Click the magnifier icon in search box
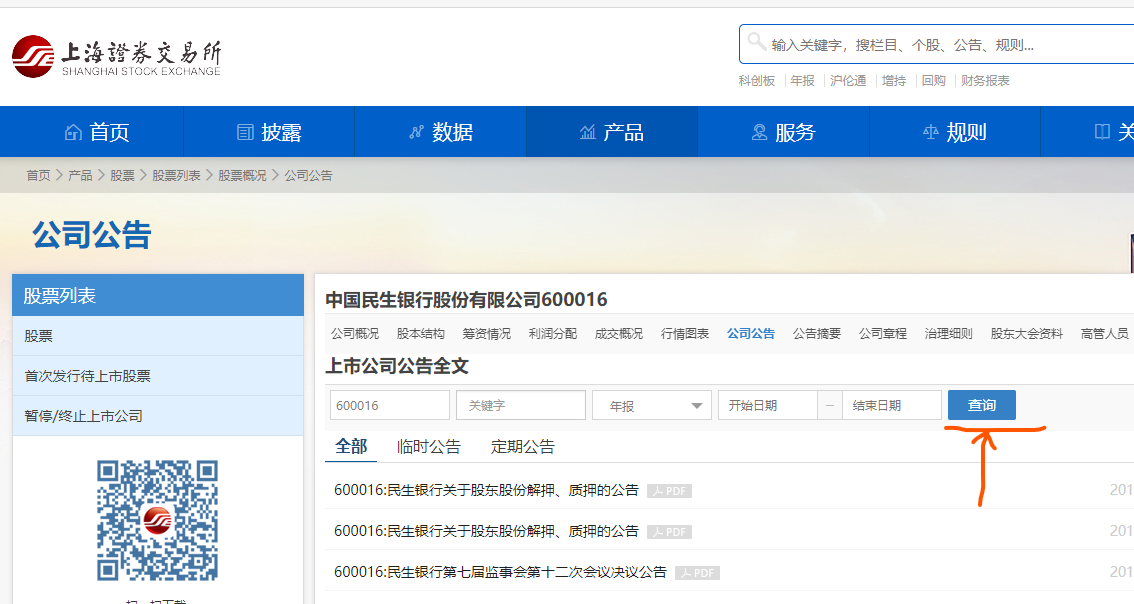Screen dimensions: 1134x604 [x=756, y=42]
